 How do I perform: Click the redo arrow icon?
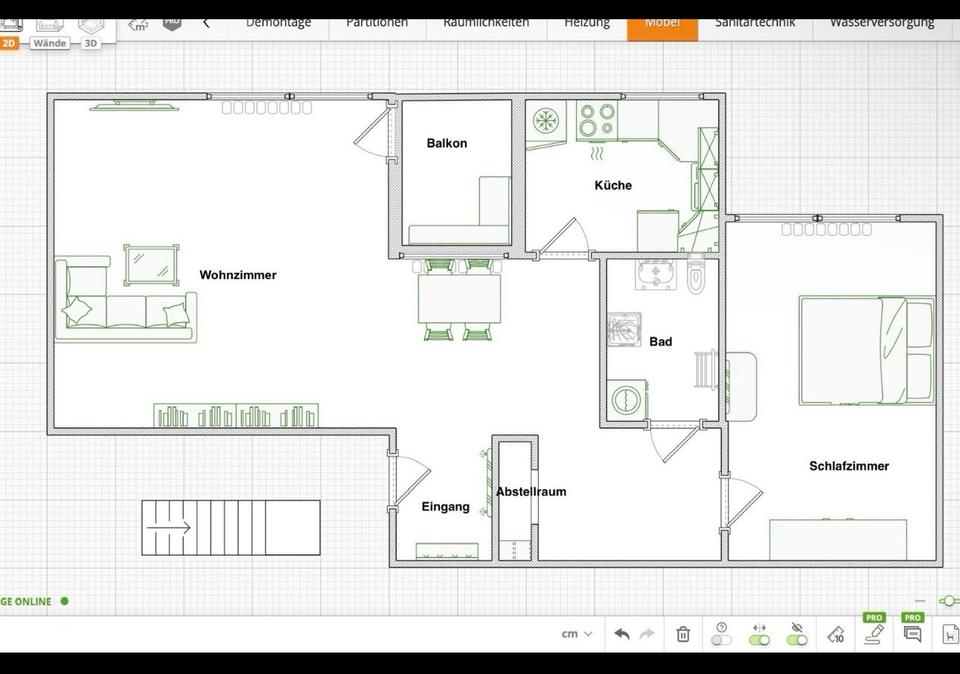(647, 634)
